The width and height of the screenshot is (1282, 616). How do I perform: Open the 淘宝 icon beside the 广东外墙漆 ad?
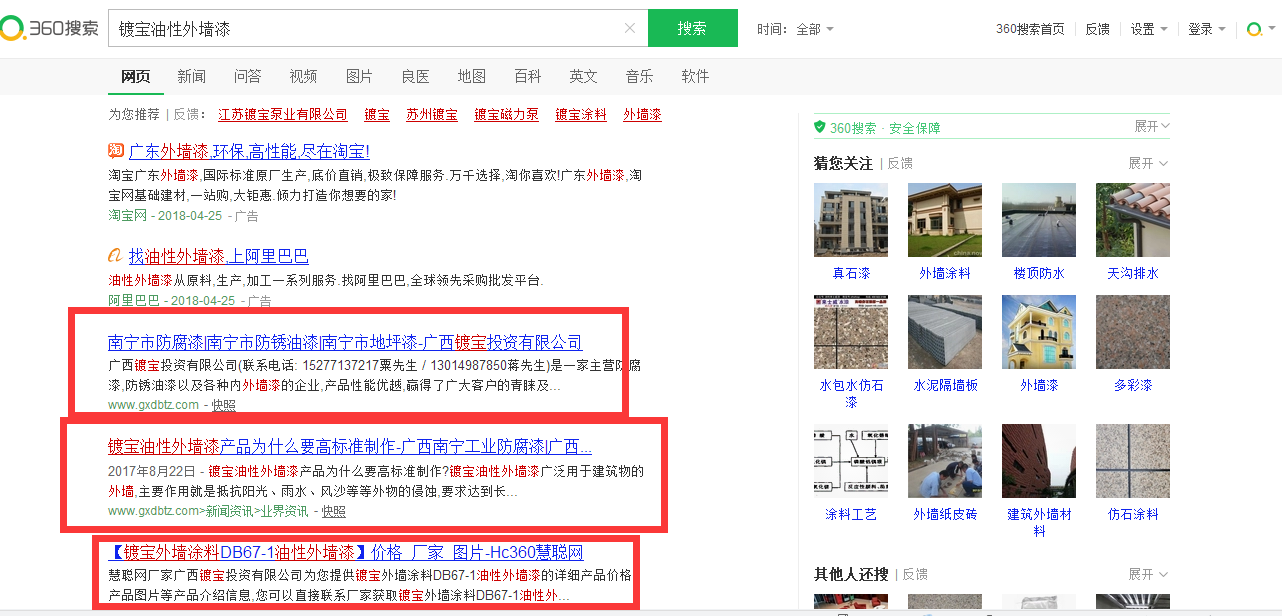116,151
